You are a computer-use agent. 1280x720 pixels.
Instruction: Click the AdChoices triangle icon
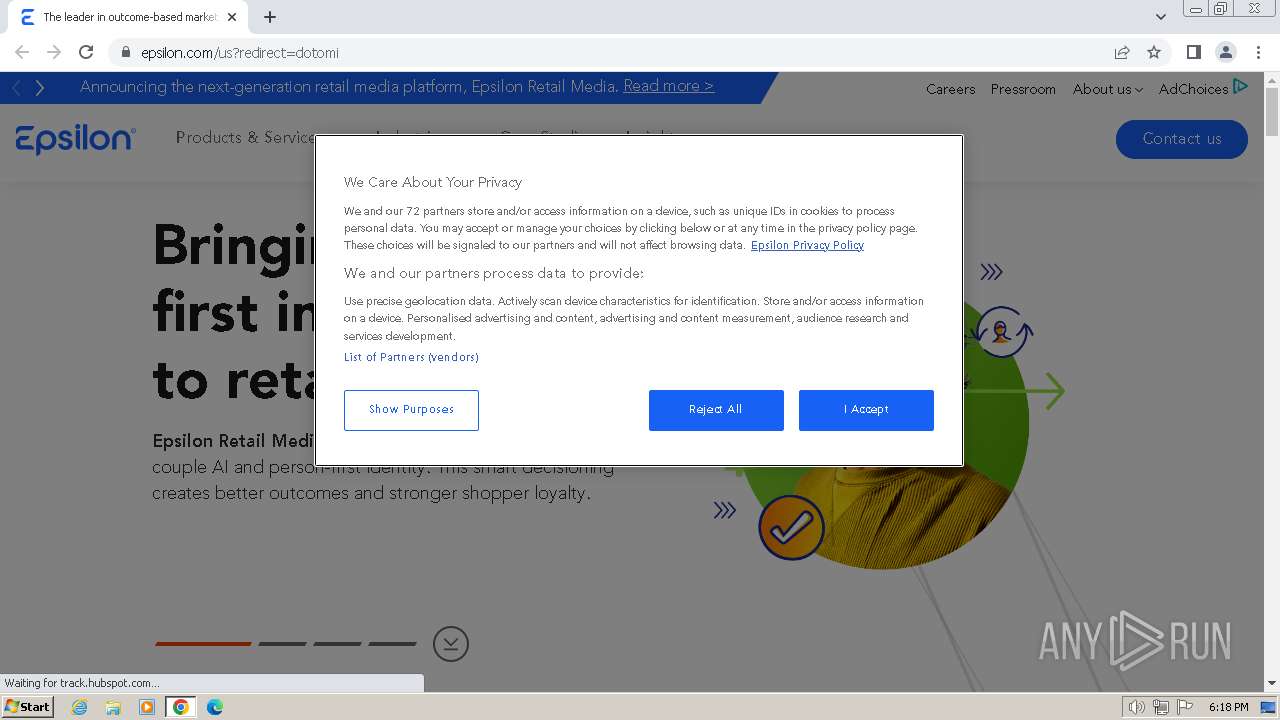[1240, 87]
